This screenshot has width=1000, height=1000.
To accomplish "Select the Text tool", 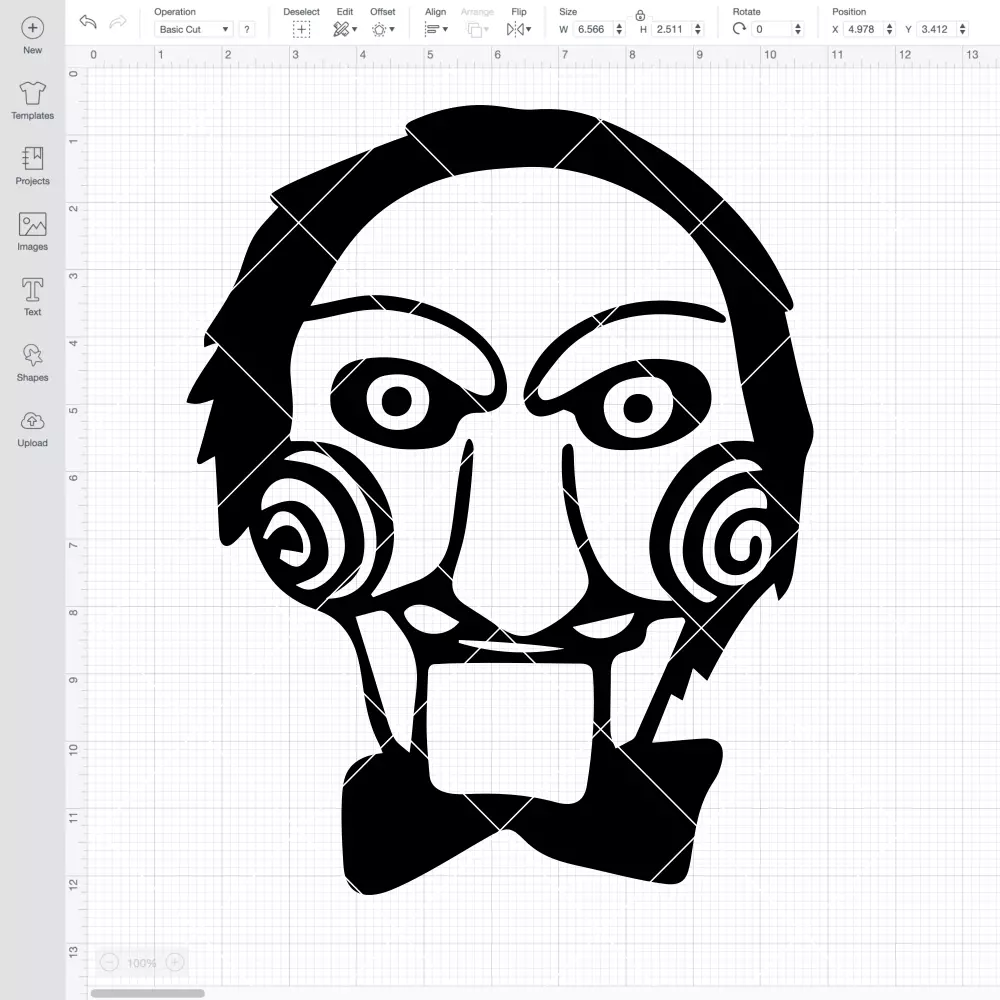I will coord(33,290).
